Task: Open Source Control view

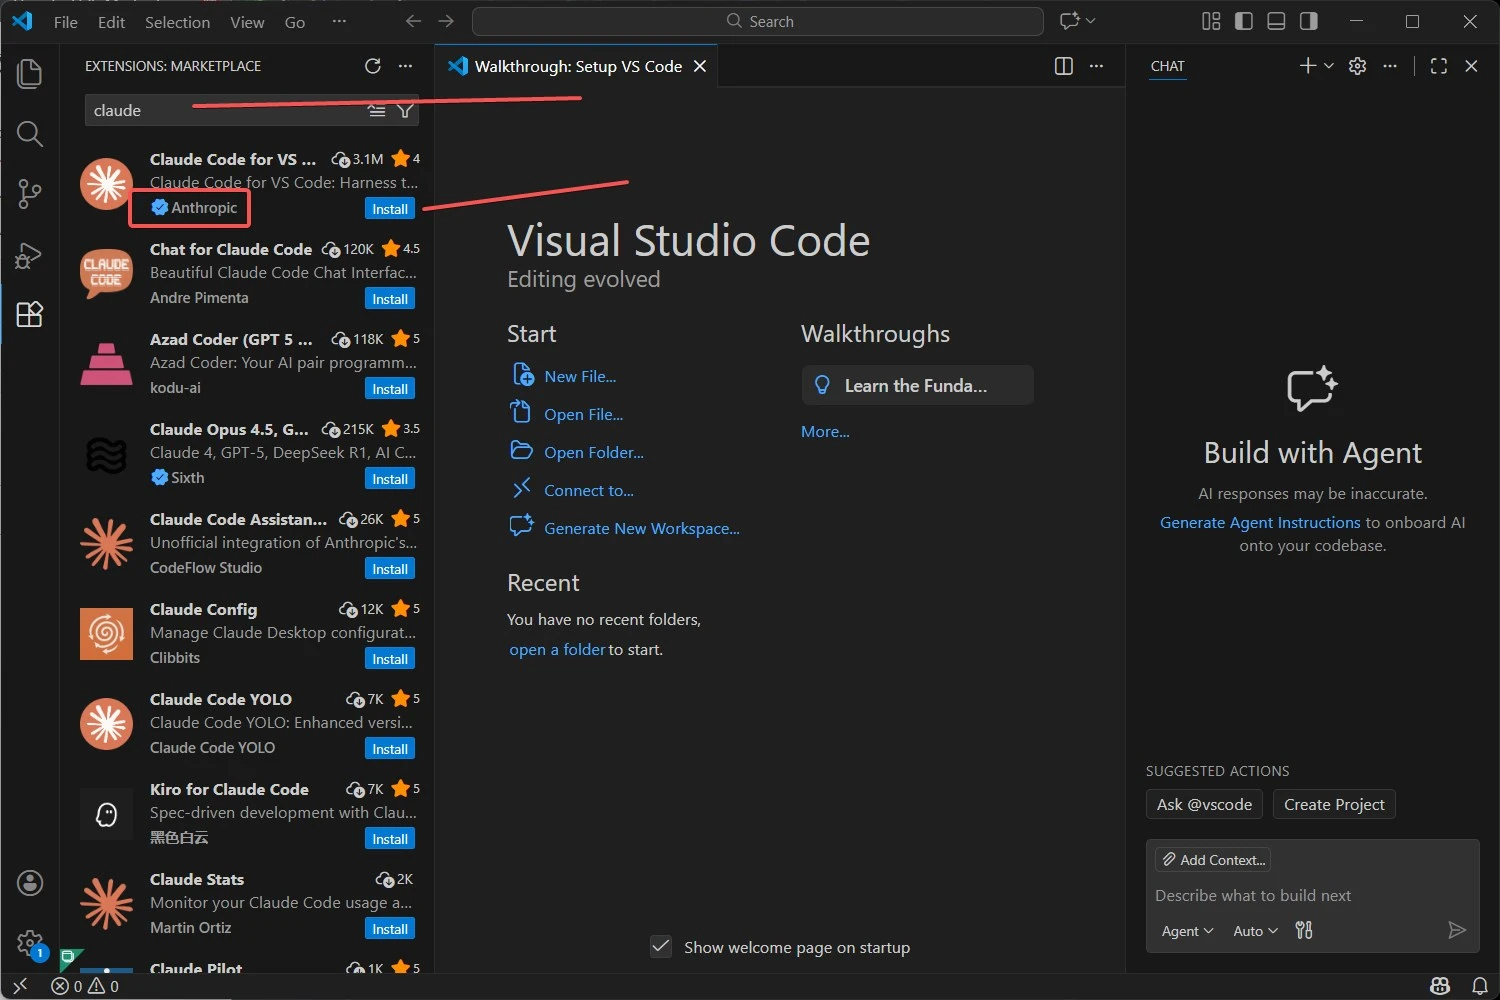Action: pos(30,194)
